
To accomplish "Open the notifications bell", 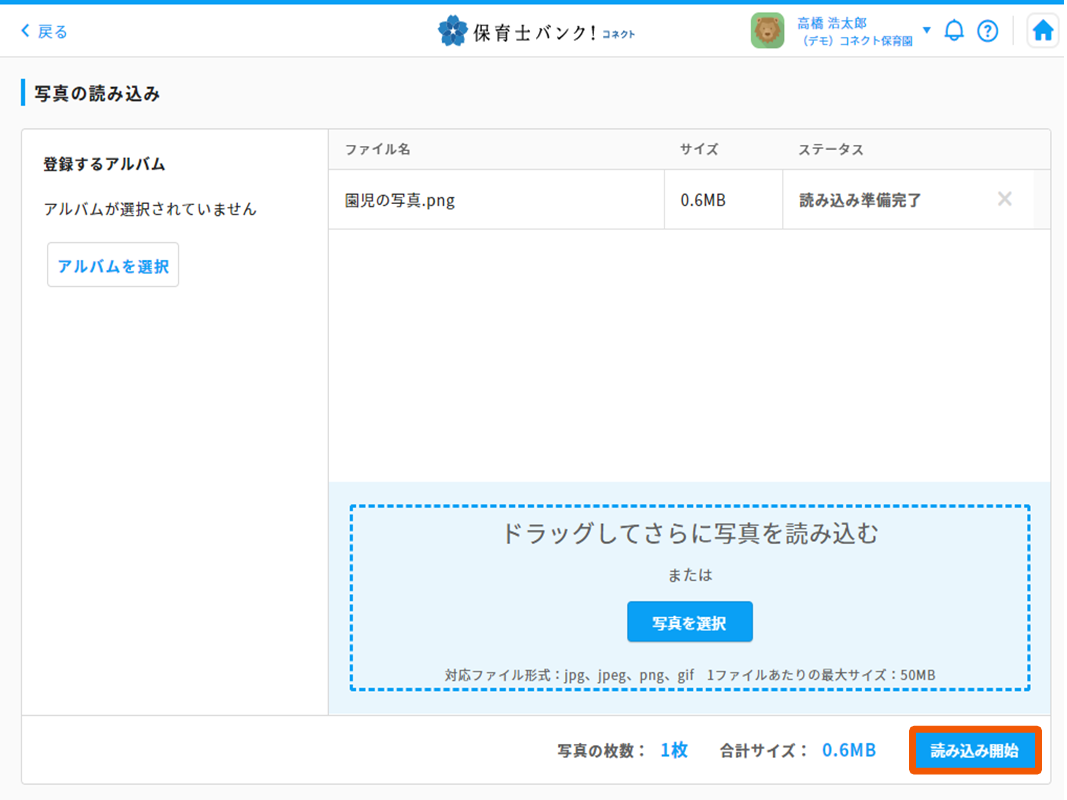I will tap(954, 31).
